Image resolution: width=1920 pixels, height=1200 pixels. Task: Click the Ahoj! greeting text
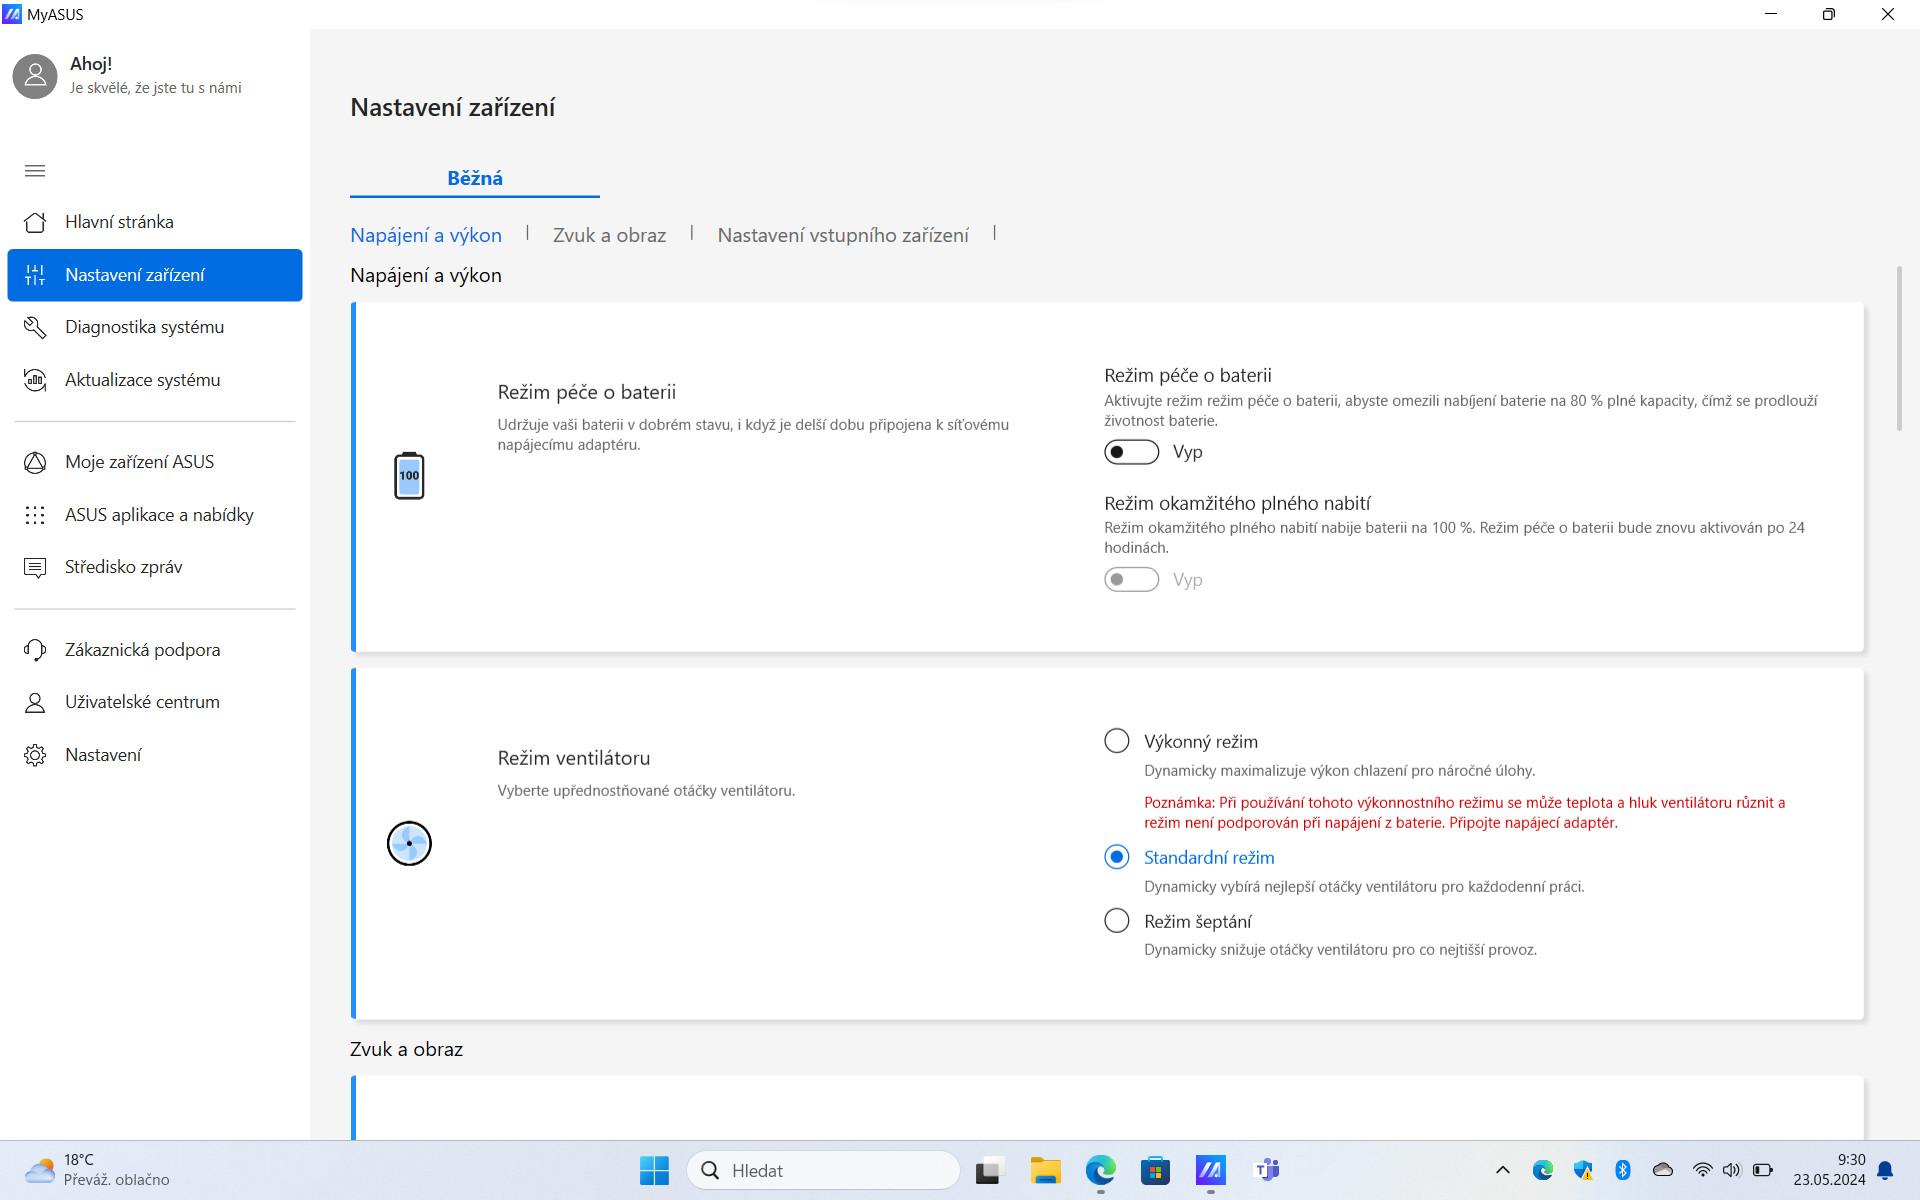(x=91, y=64)
